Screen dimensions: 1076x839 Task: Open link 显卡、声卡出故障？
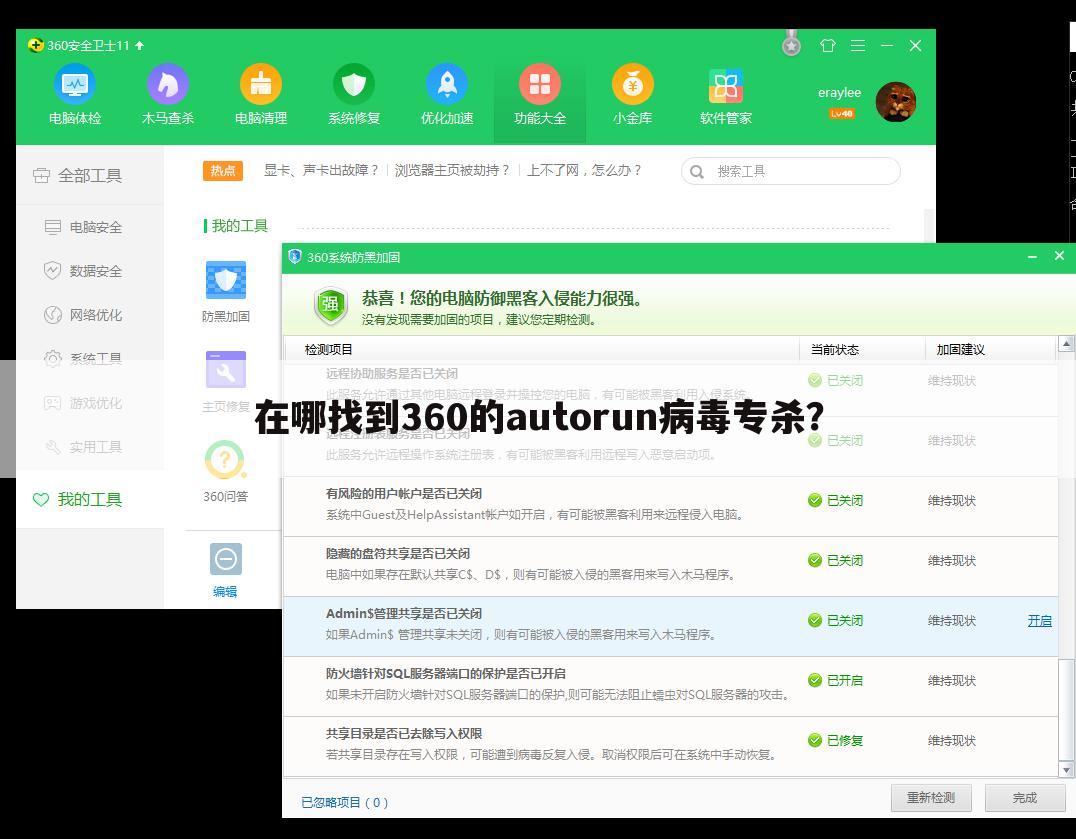321,170
